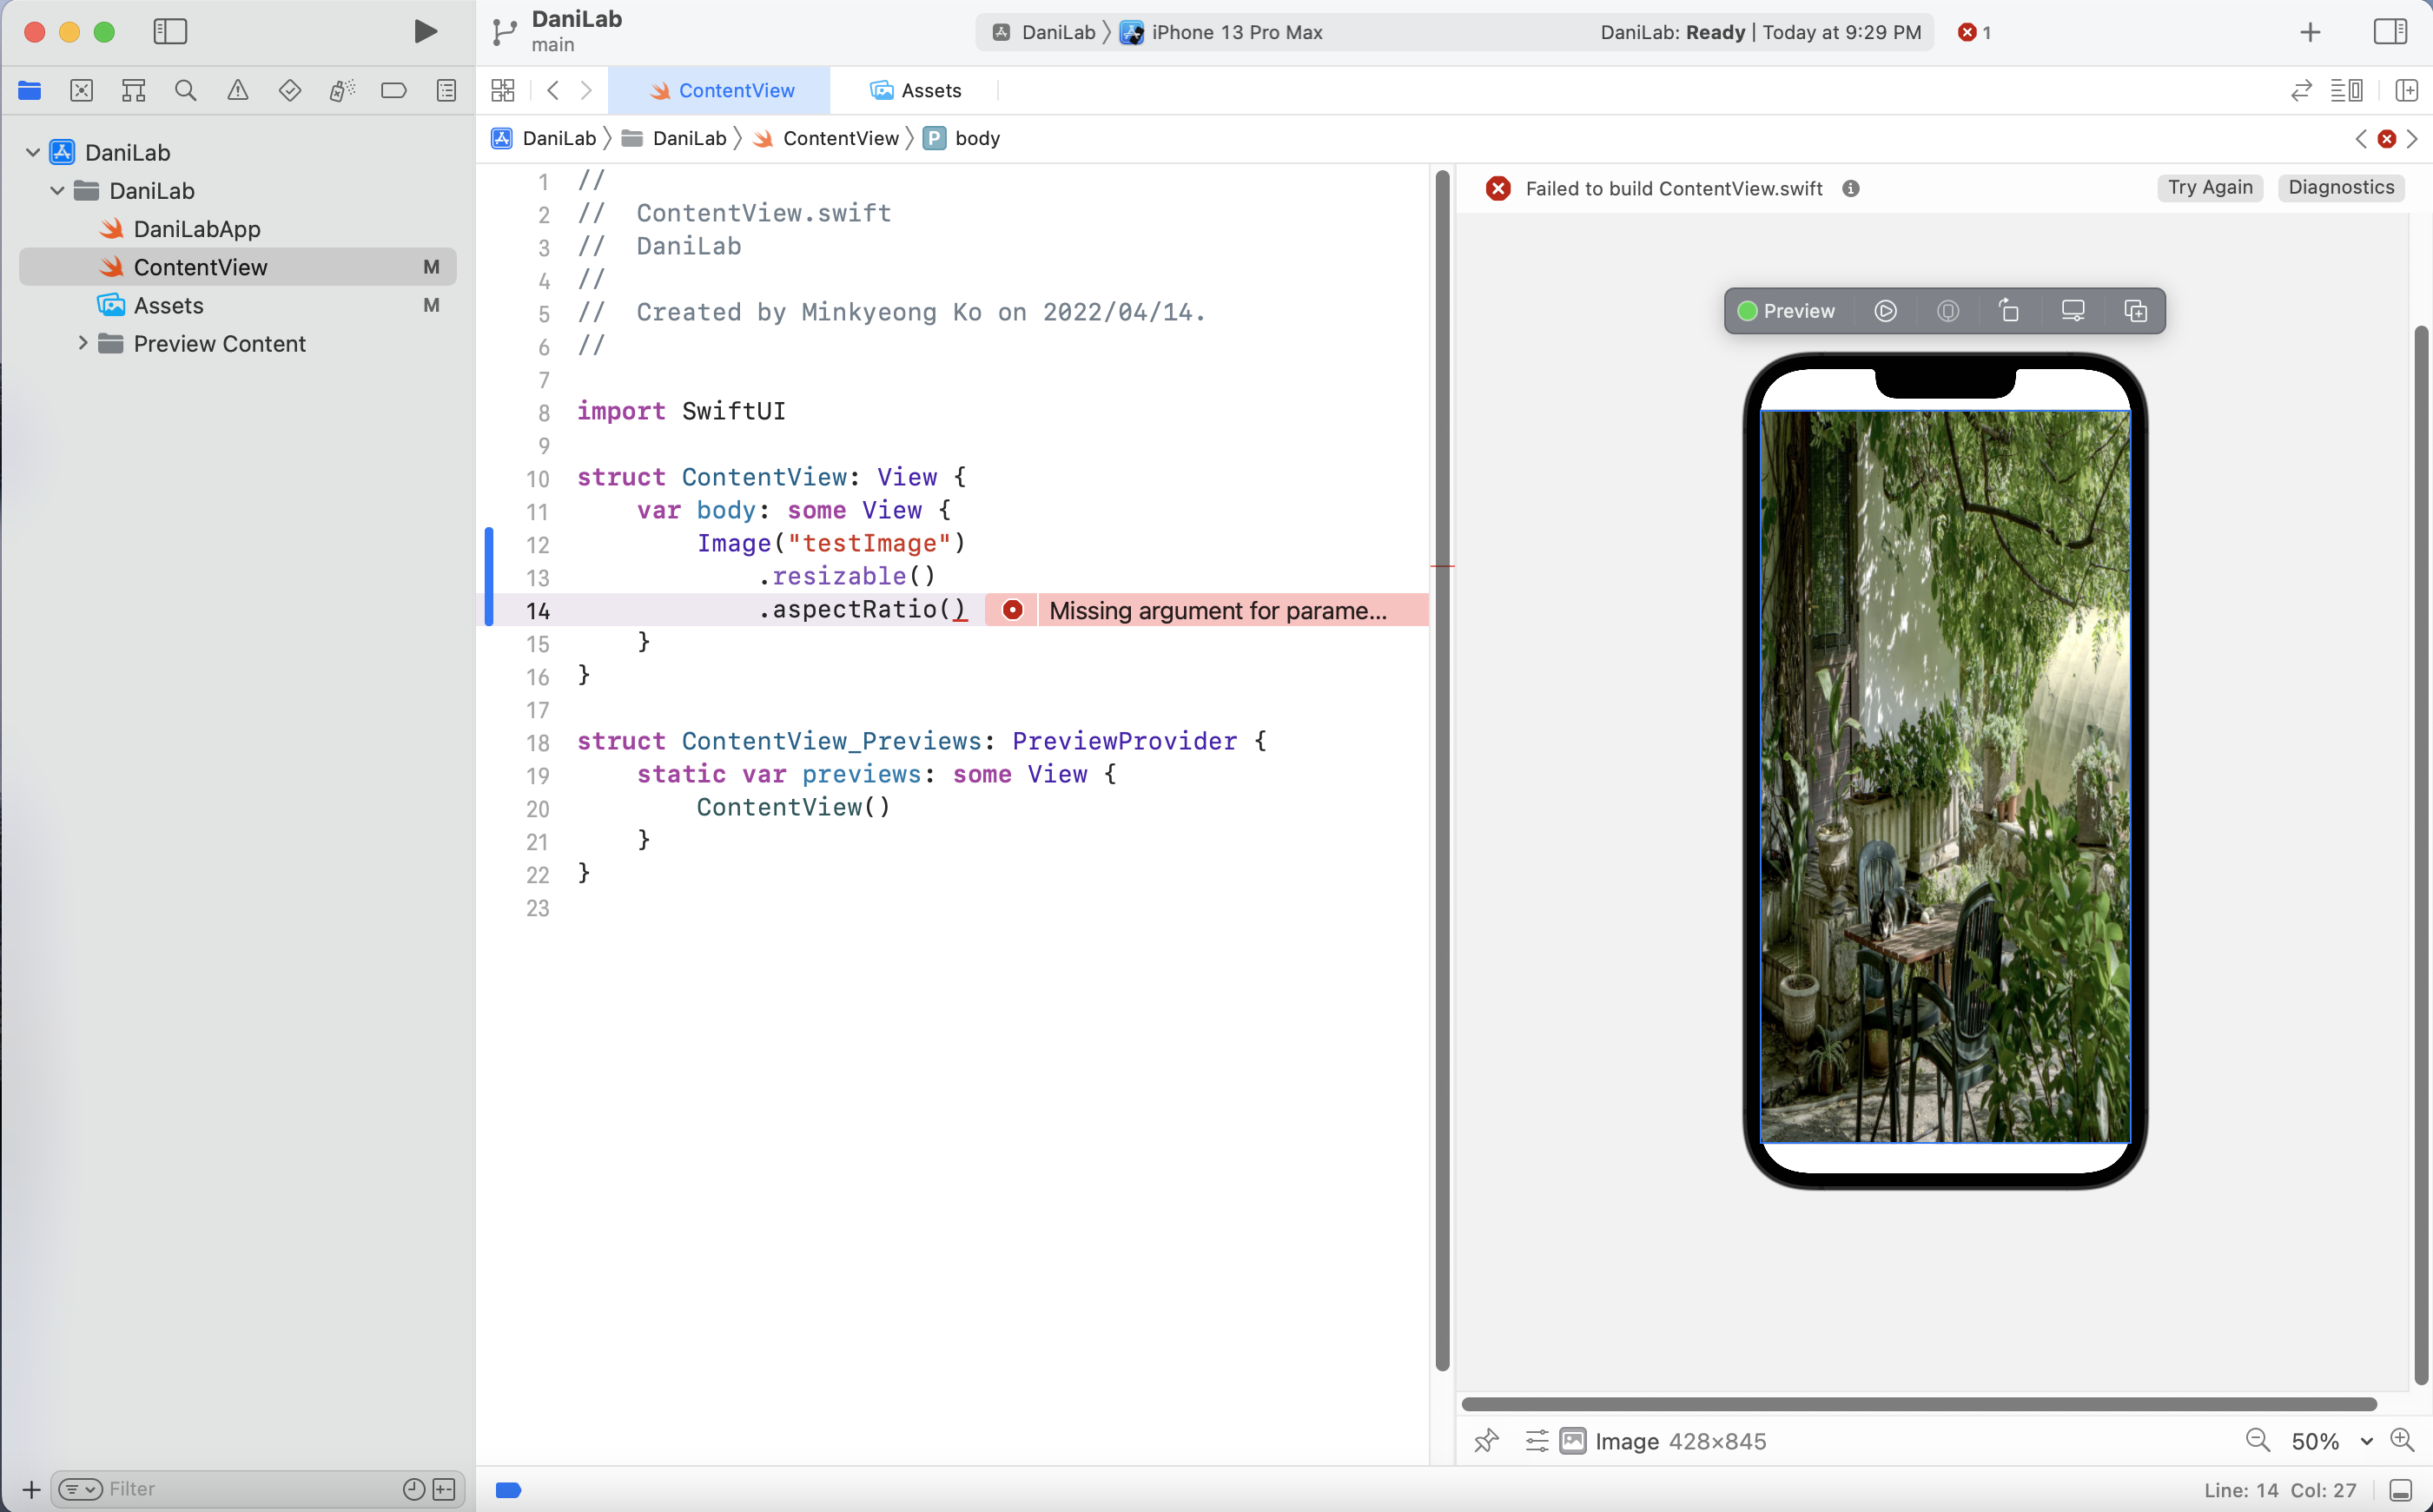The image size is (2433, 1512).
Task: Toggle the right inspector panel
Action: [2390, 32]
